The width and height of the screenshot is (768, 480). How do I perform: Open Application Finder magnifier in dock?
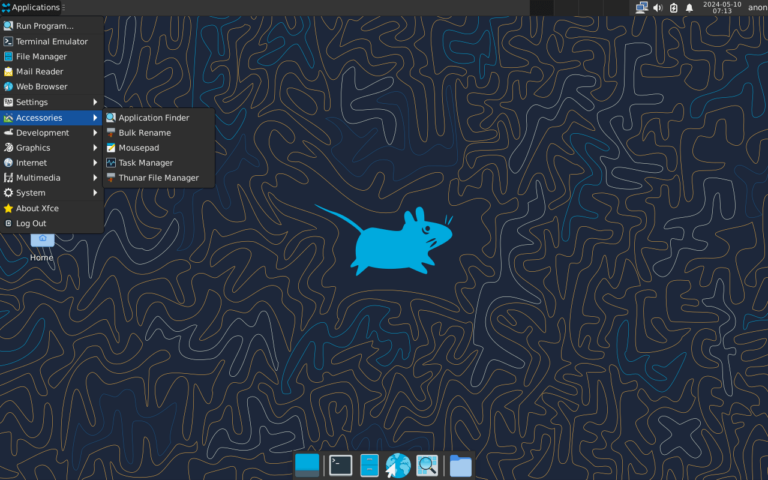[427, 465]
